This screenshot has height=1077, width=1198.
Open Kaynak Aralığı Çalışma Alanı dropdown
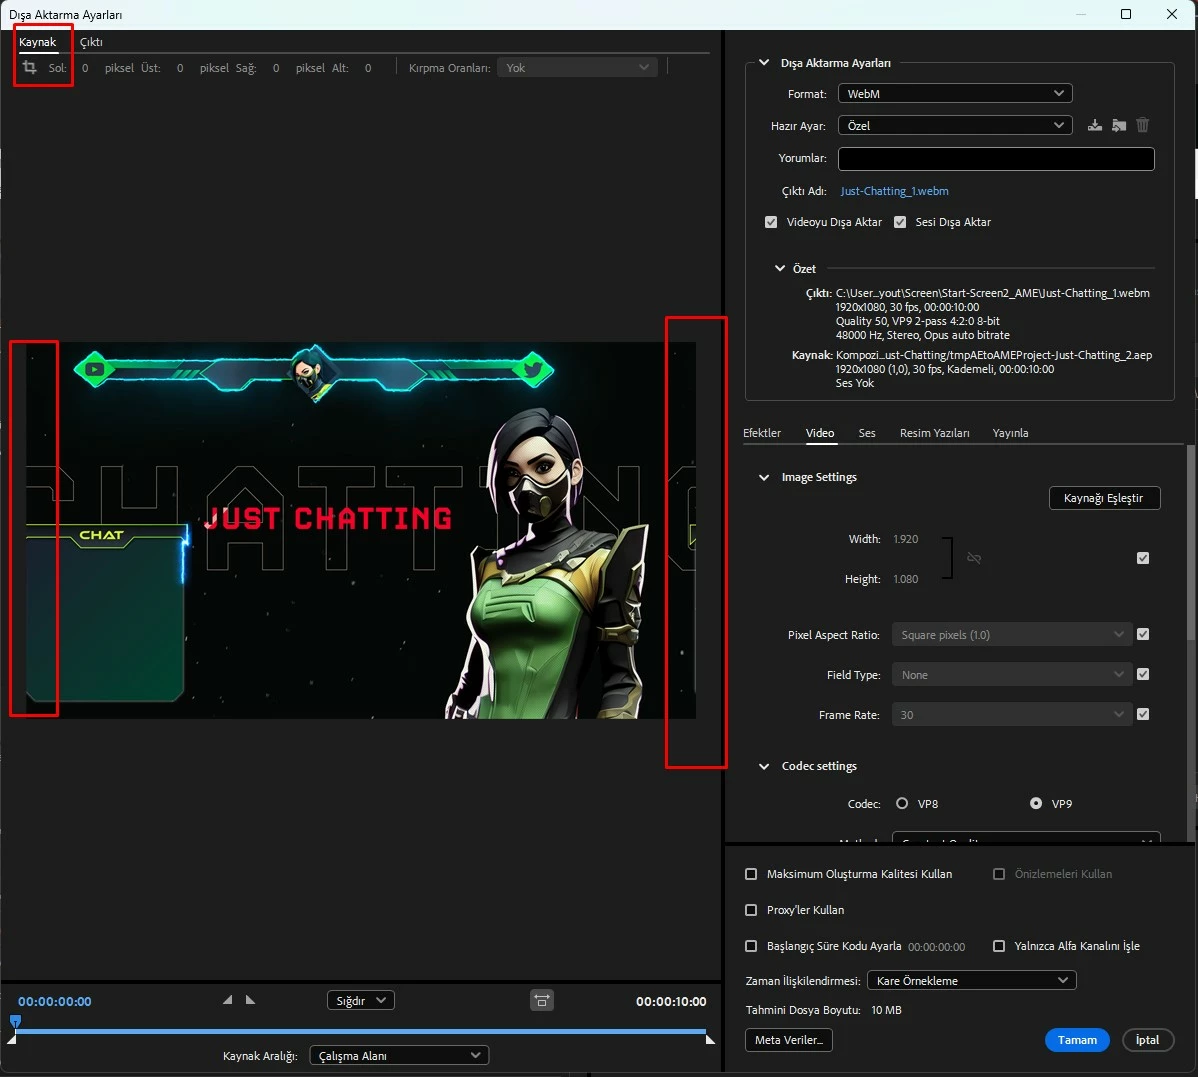[x=399, y=1056]
